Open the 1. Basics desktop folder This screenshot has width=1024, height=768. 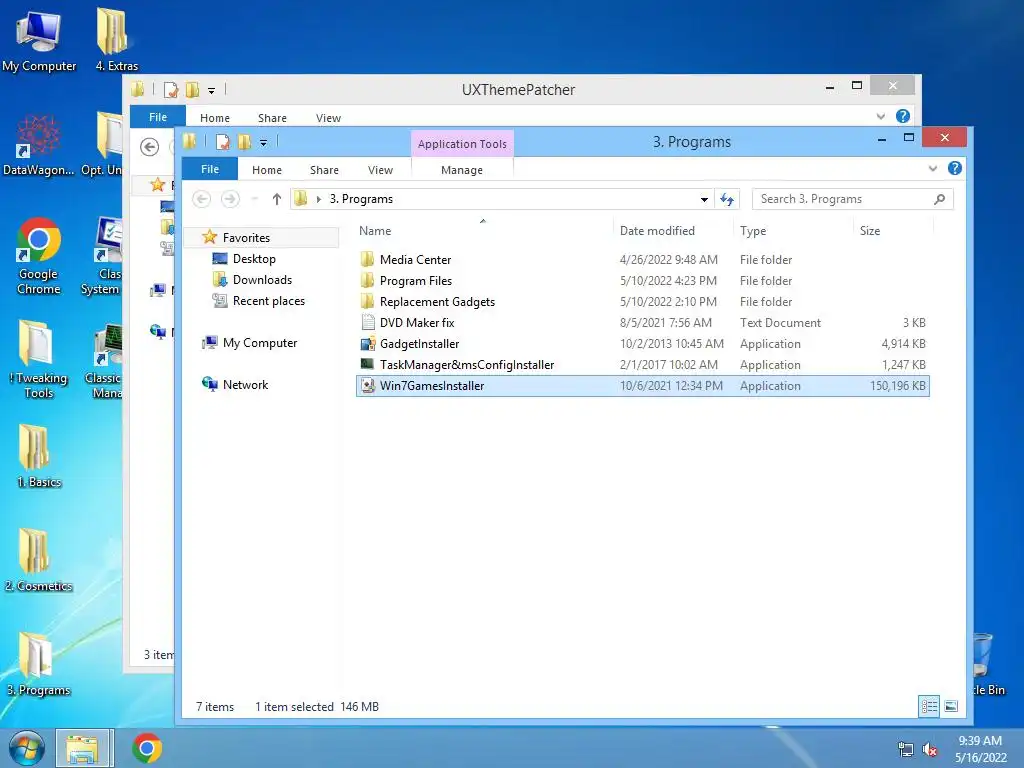[x=39, y=456]
